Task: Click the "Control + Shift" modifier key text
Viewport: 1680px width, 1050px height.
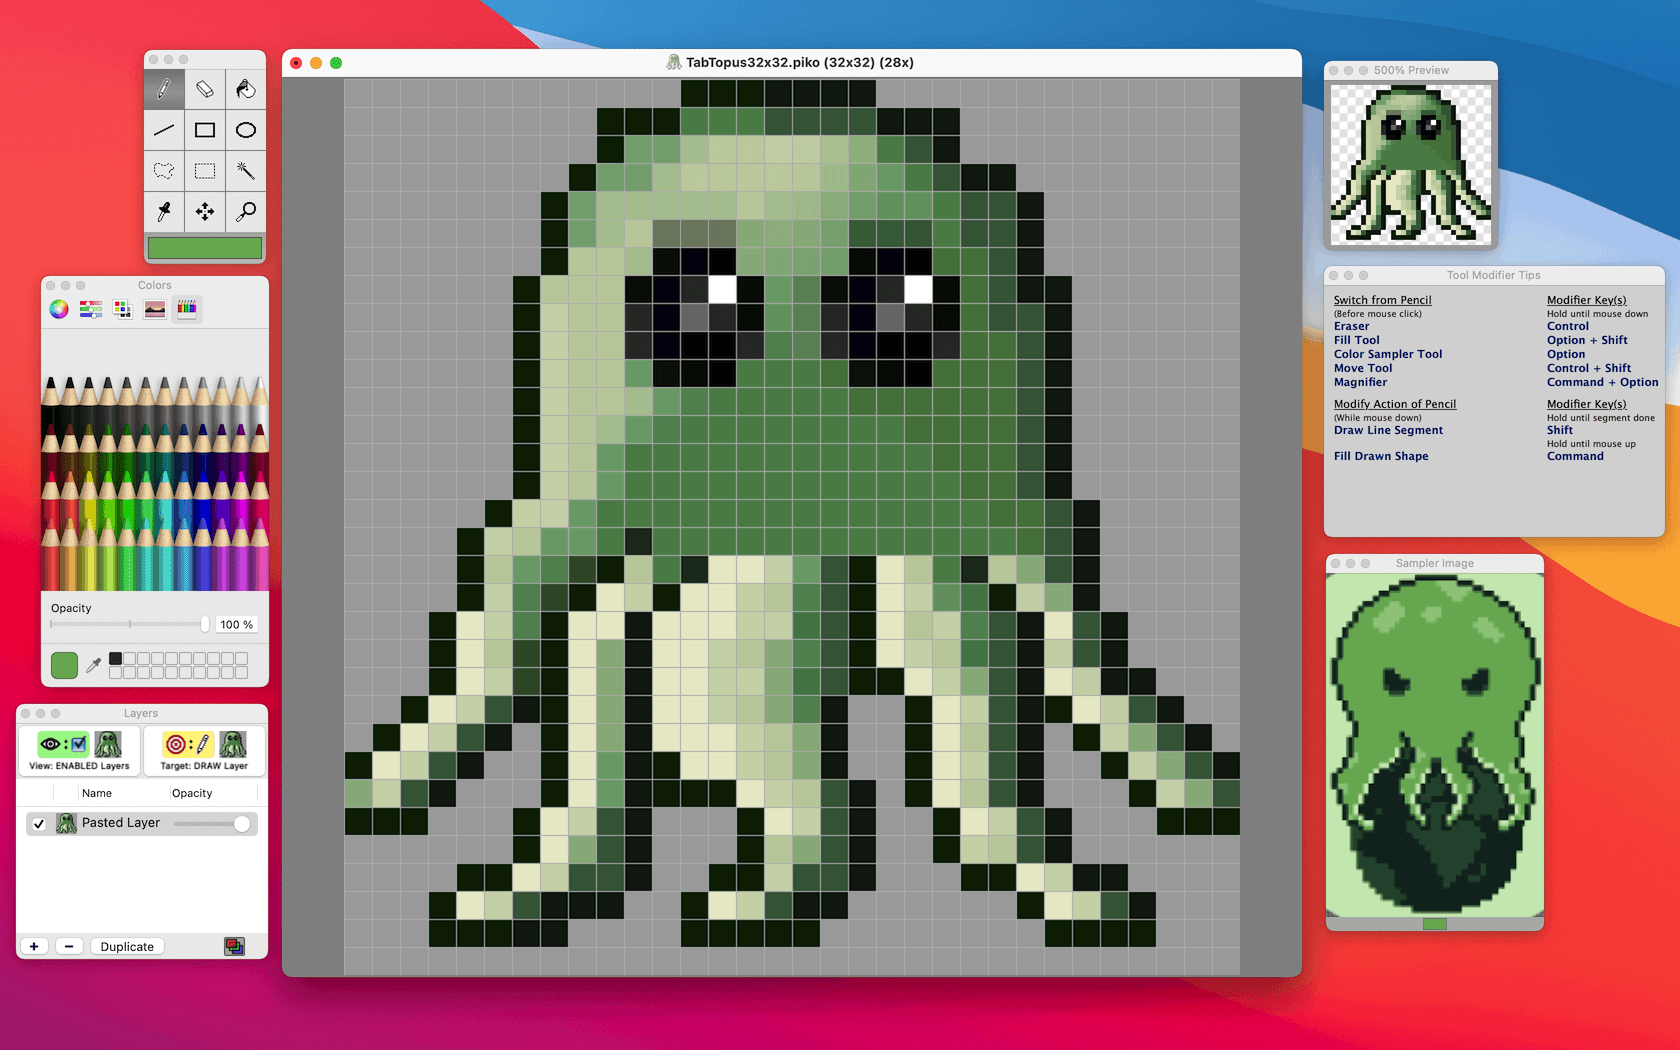Action: coord(1589,368)
